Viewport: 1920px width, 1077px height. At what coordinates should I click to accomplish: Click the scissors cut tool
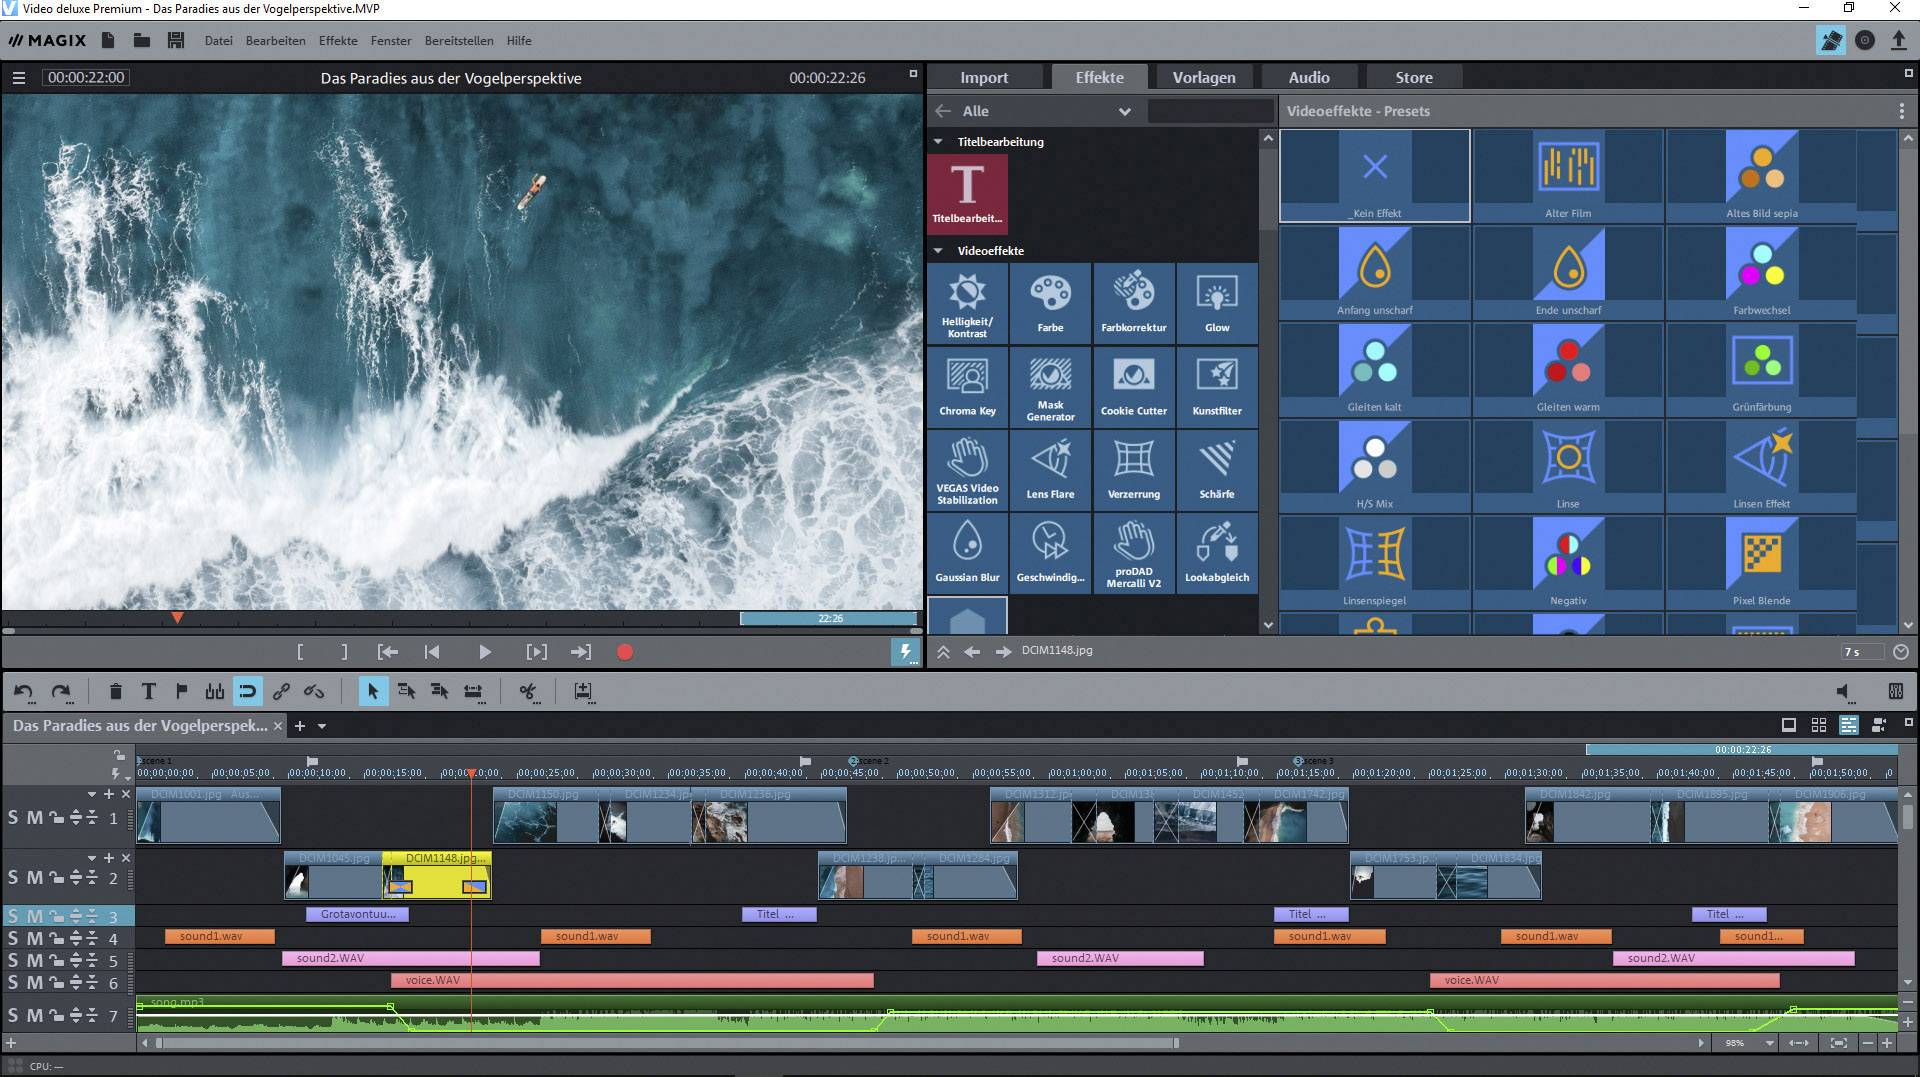click(x=528, y=691)
